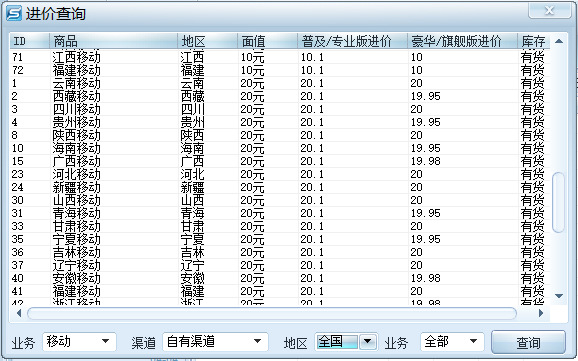Viewport: 578px width, 361px height.
Task: Select the 山西移动 row
Action: (280, 200)
